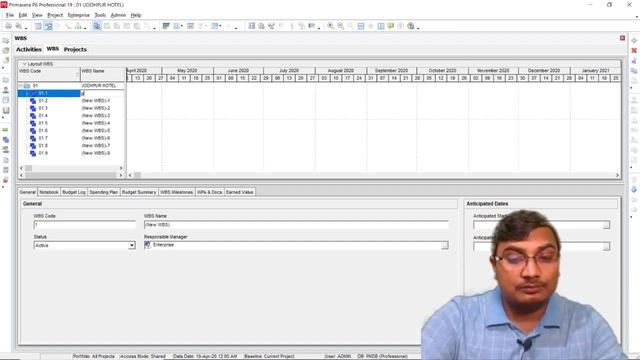
Task: Open the Enterprise menu
Action: pyautogui.click(x=79, y=15)
